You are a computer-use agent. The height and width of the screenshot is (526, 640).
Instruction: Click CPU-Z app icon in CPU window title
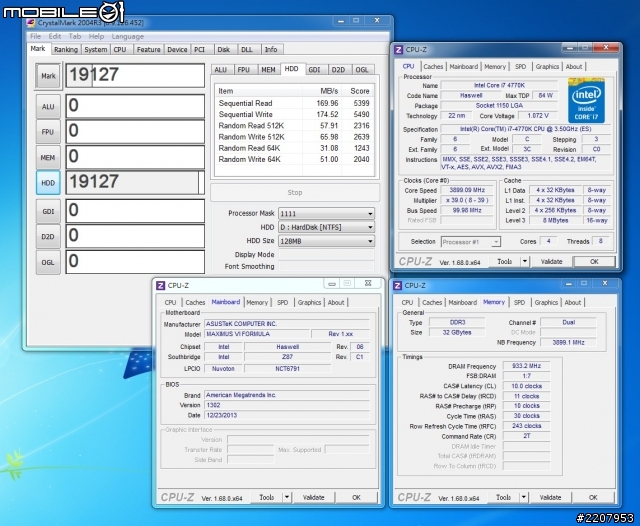coord(399,50)
